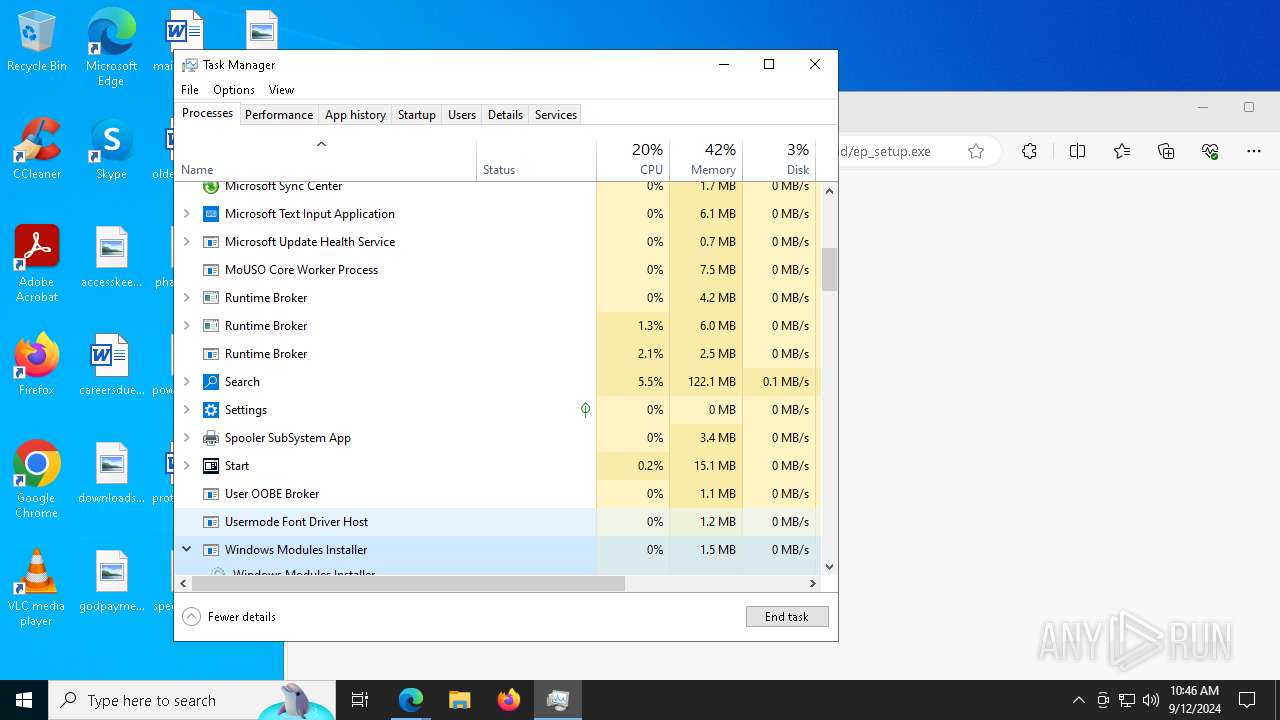Image resolution: width=1280 pixels, height=720 pixels.
Task: Click the Microsoft Sync Center process icon
Action: point(210,186)
